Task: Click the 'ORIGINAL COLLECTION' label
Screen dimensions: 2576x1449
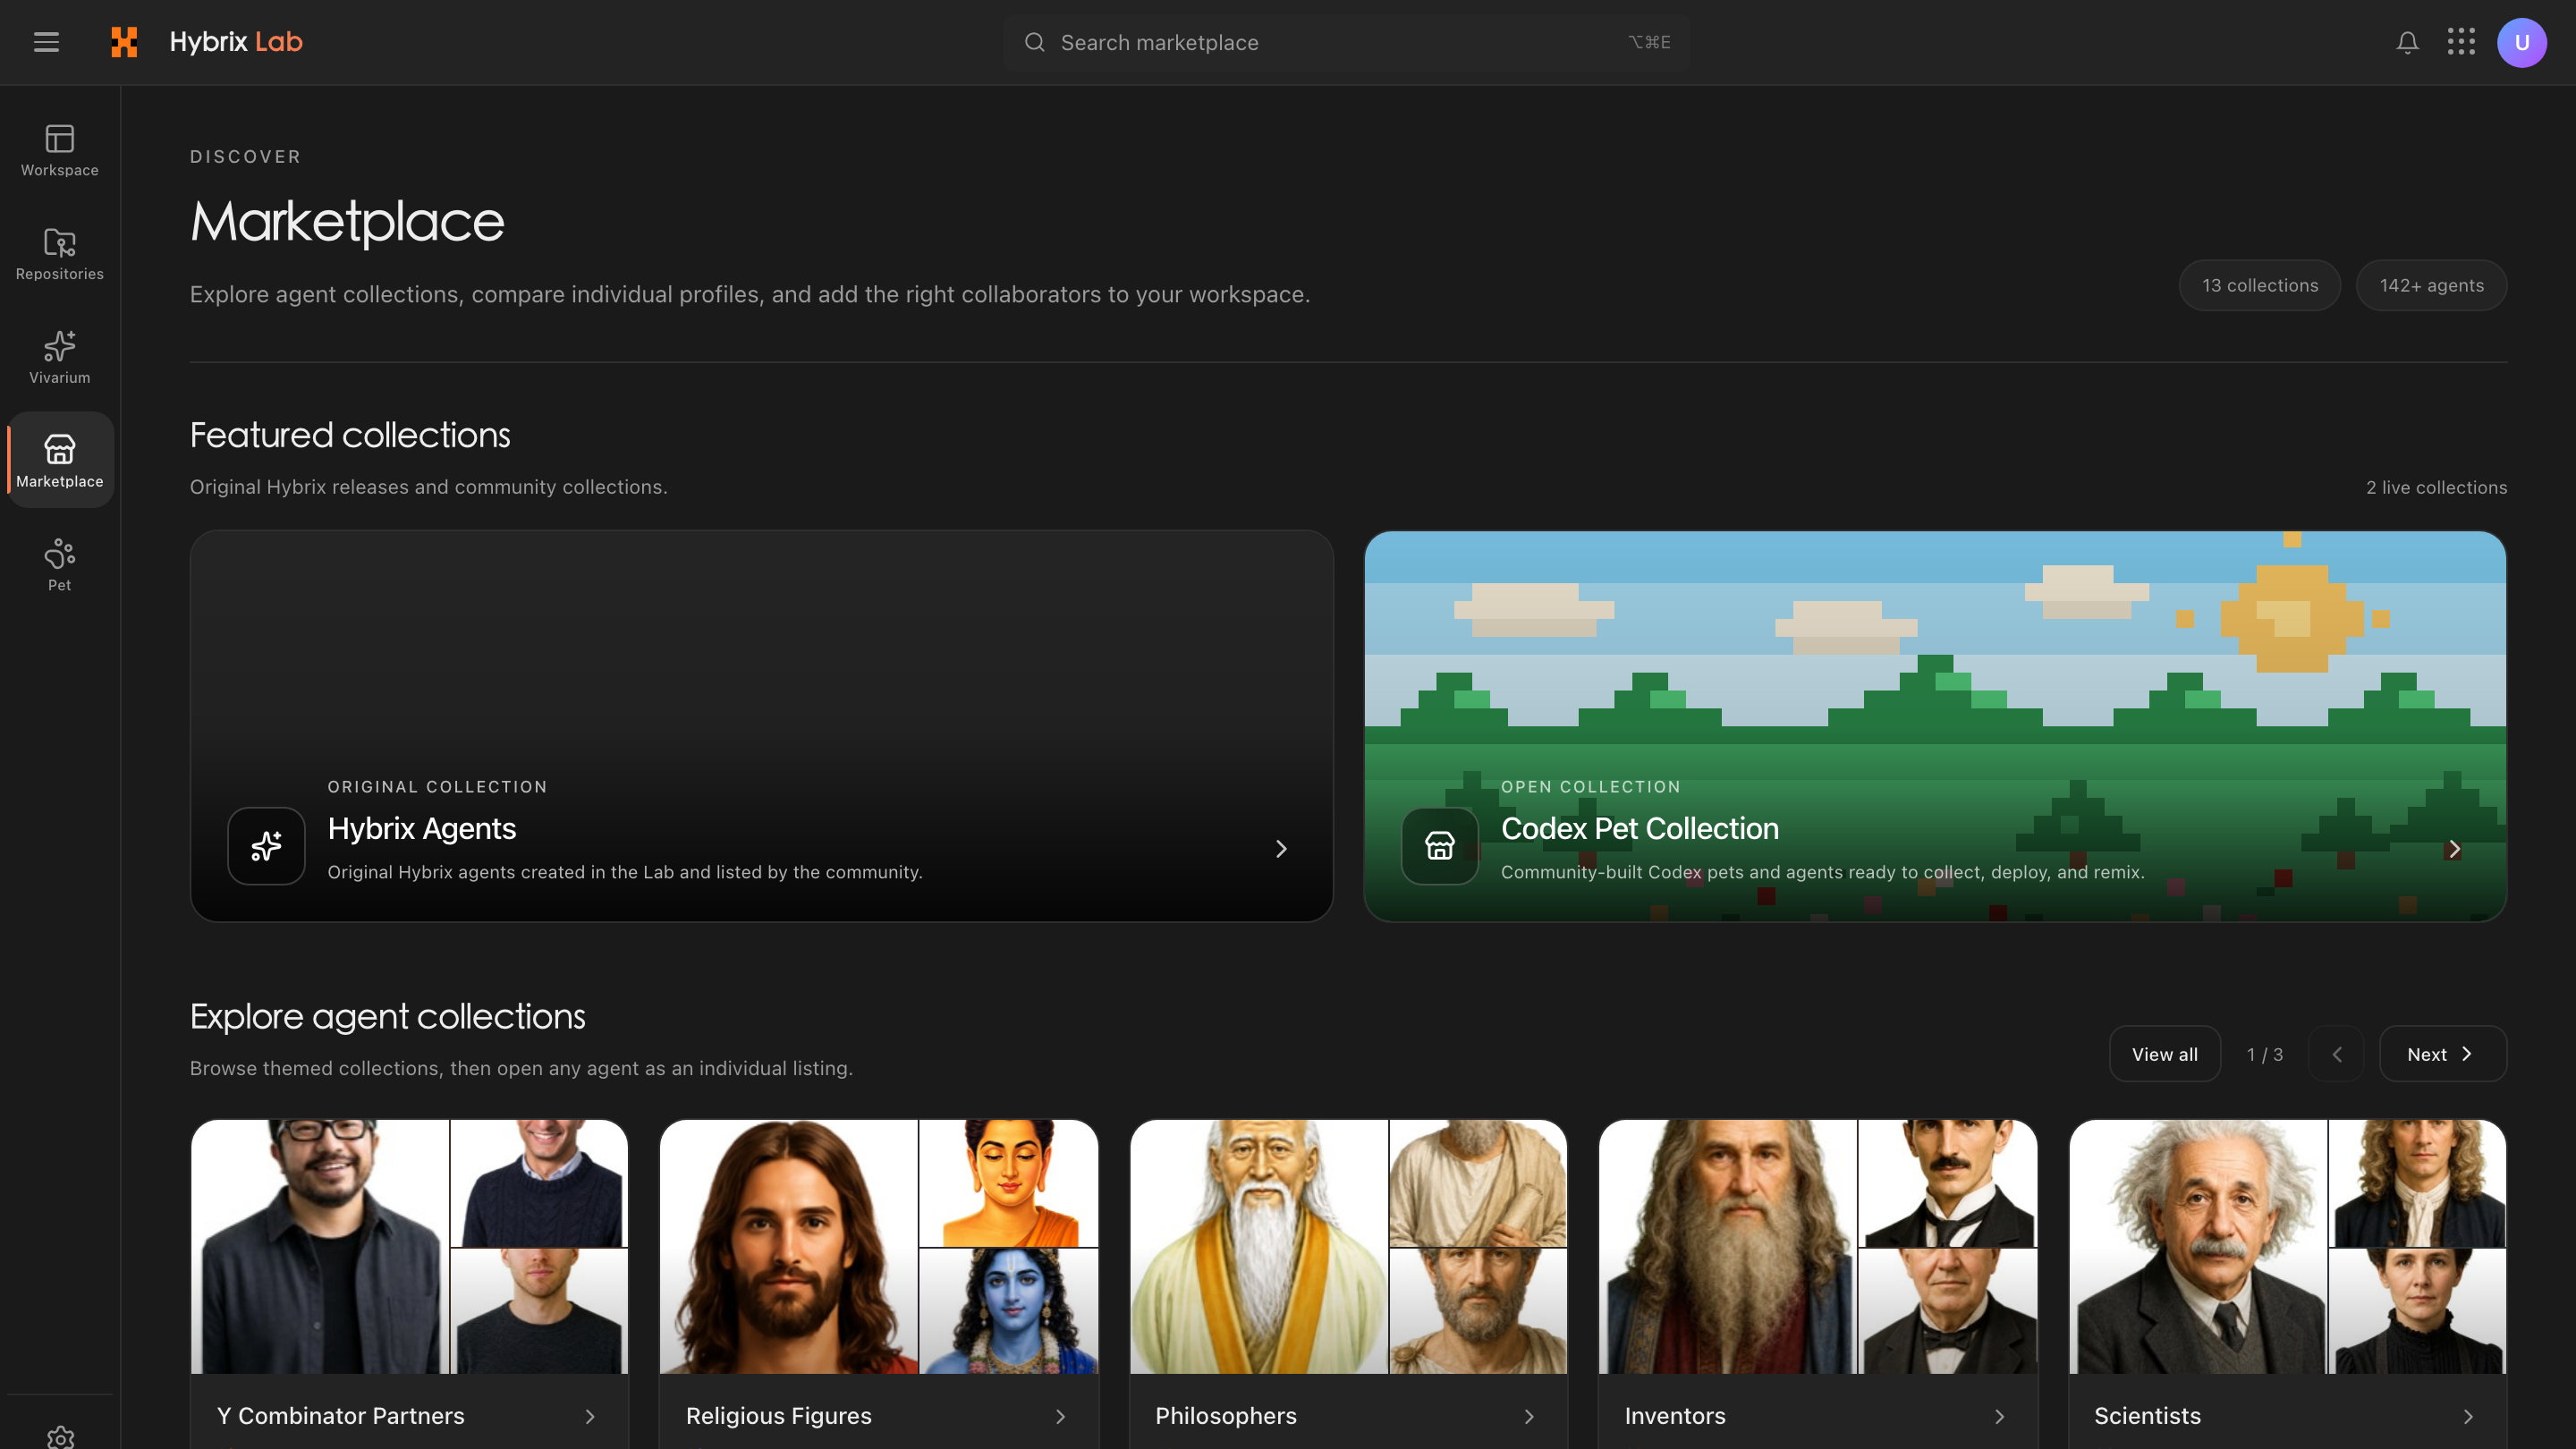Action: click(x=437, y=787)
